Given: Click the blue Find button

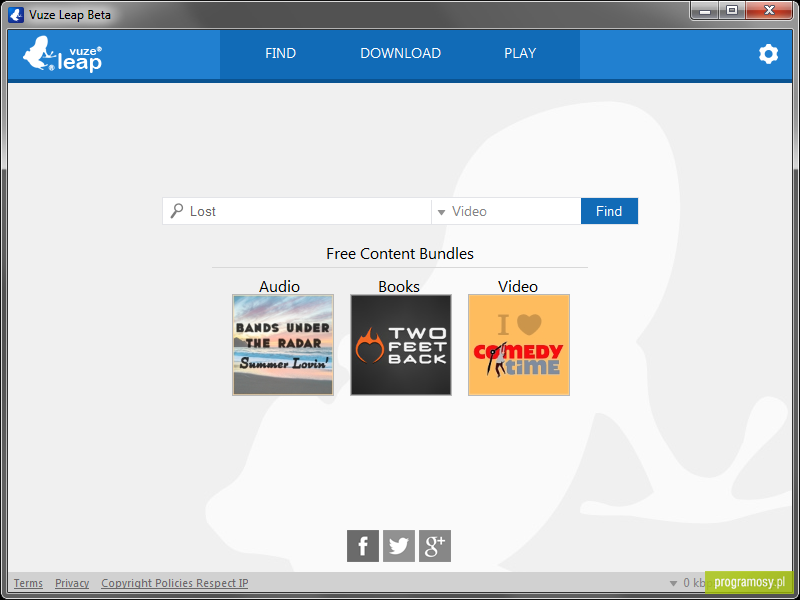Looking at the screenshot, I should [x=609, y=211].
